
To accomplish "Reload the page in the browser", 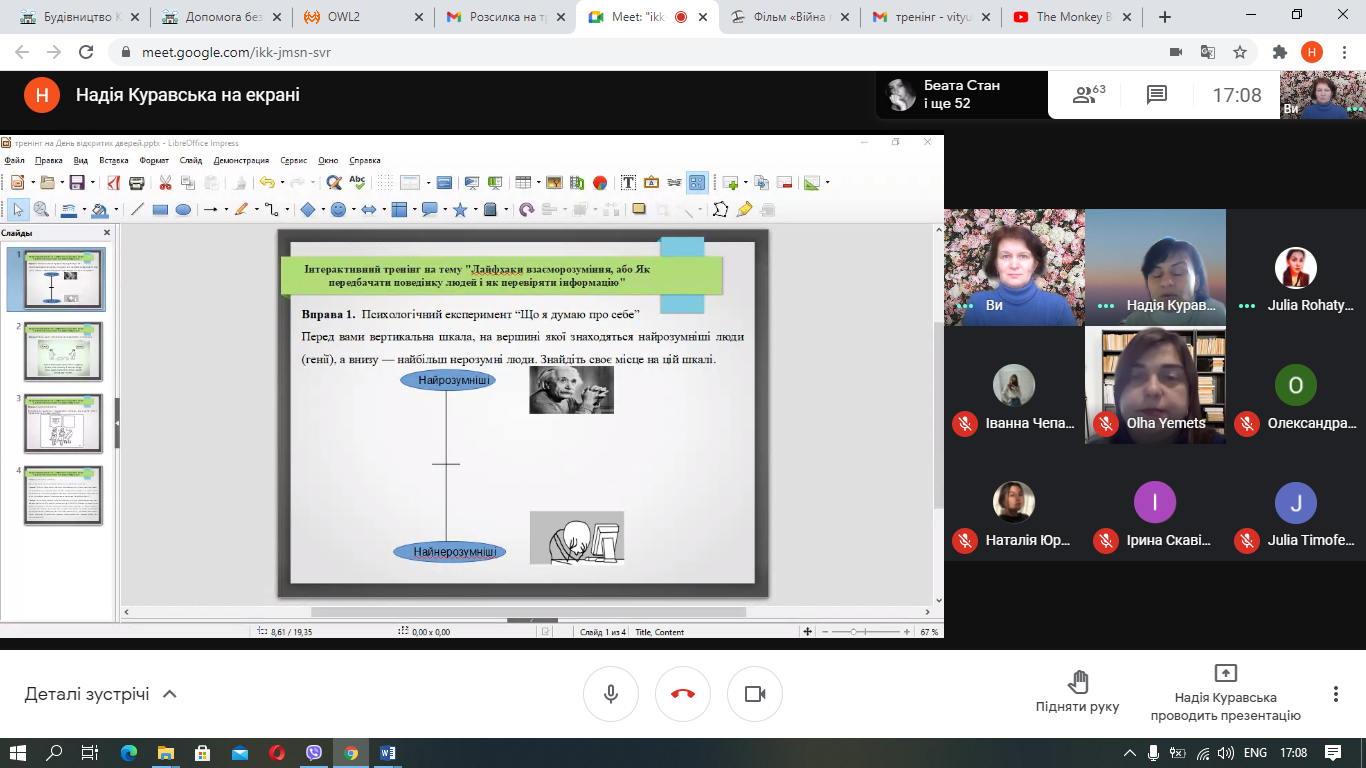I will [86, 52].
